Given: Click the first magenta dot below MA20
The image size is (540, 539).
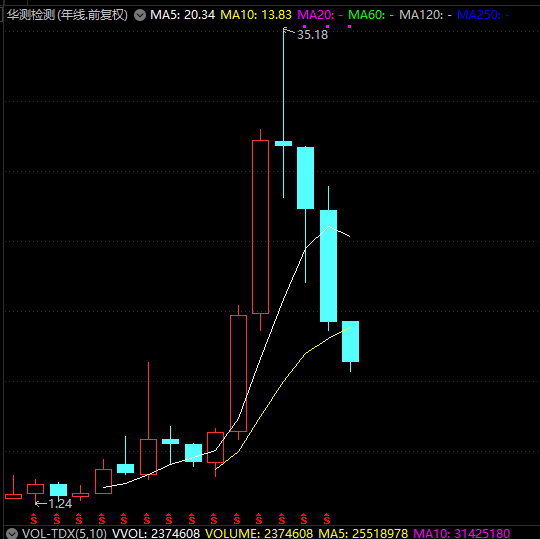Looking at the screenshot, I should click(x=304, y=27).
